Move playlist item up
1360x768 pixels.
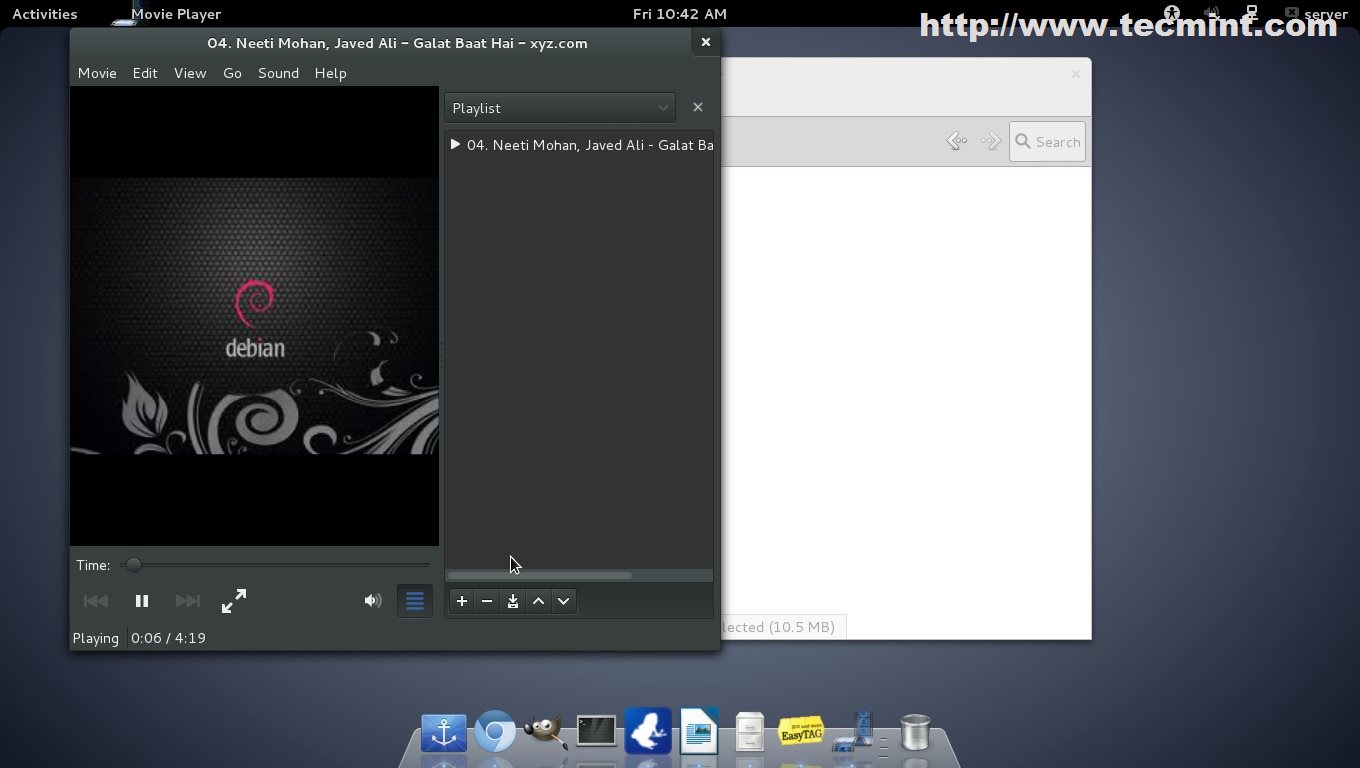[538, 601]
